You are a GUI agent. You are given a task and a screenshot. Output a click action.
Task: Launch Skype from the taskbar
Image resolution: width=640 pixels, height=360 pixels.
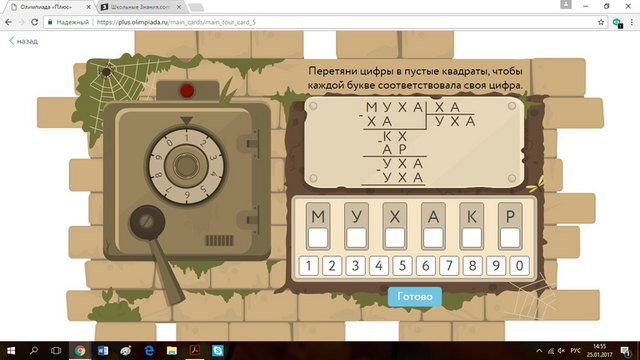(218, 351)
